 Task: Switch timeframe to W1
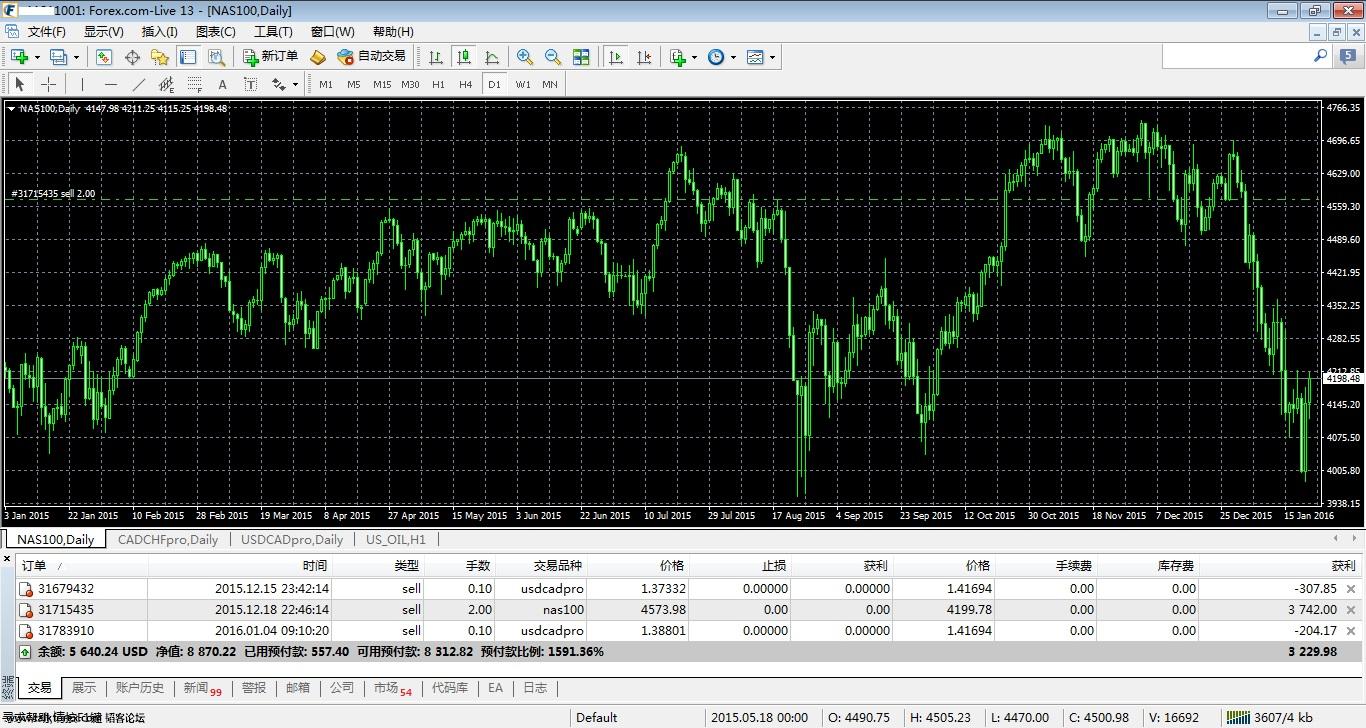coord(523,84)
